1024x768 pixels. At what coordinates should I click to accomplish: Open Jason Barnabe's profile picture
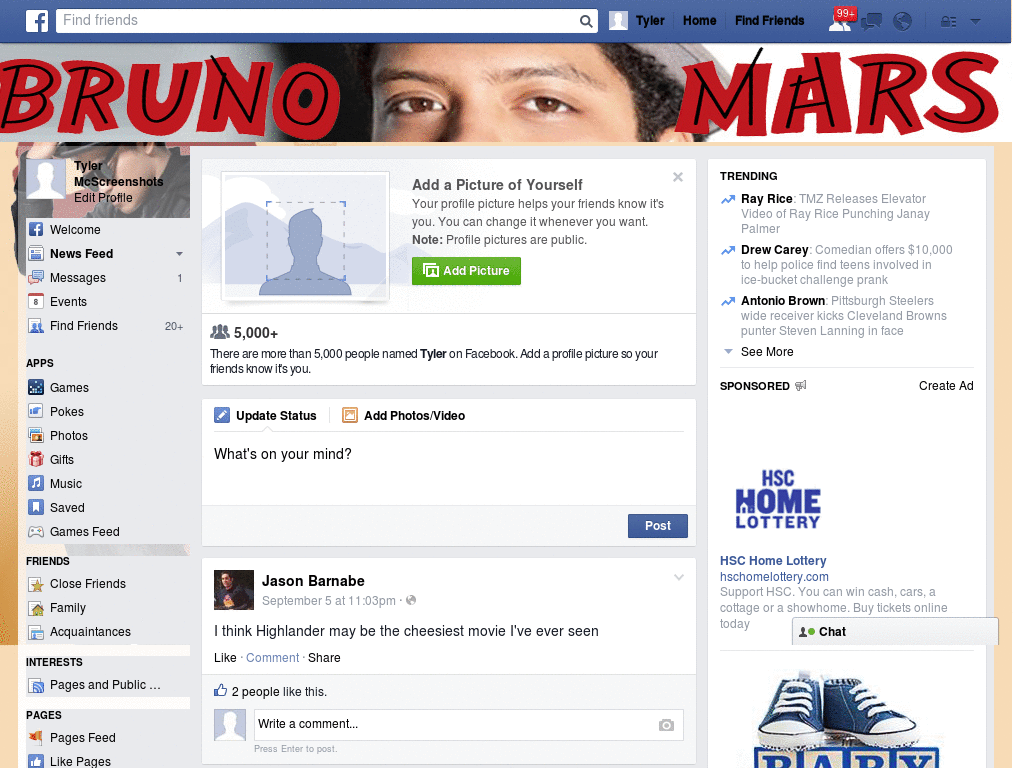click(x=234, y=590)
